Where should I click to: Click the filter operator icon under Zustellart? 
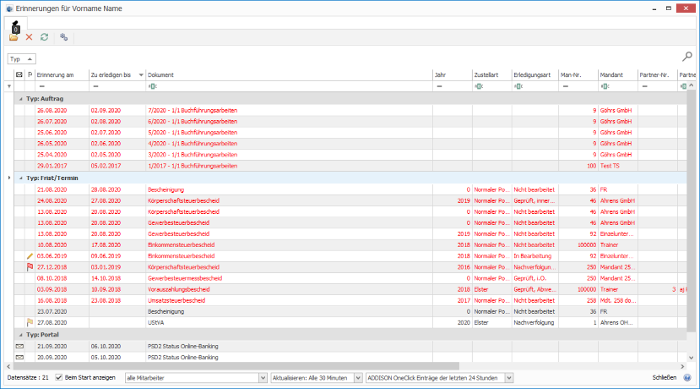(x=479, y=87)
